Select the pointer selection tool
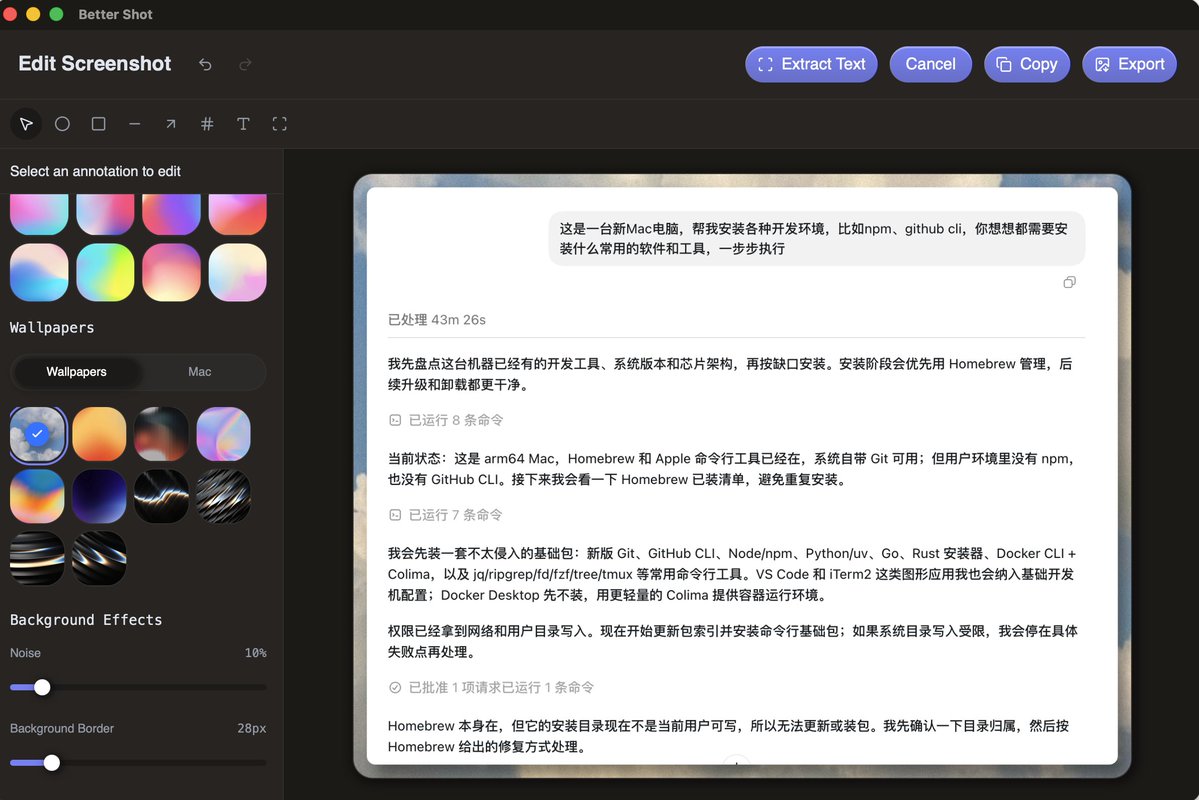 (x=26, y=124)
